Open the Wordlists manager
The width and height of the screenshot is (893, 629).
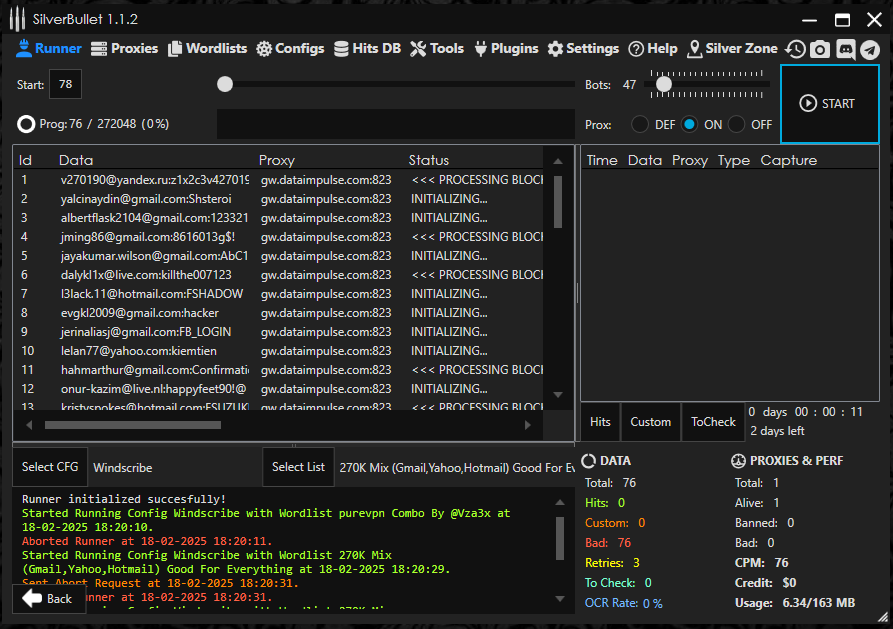pos(208,48)
